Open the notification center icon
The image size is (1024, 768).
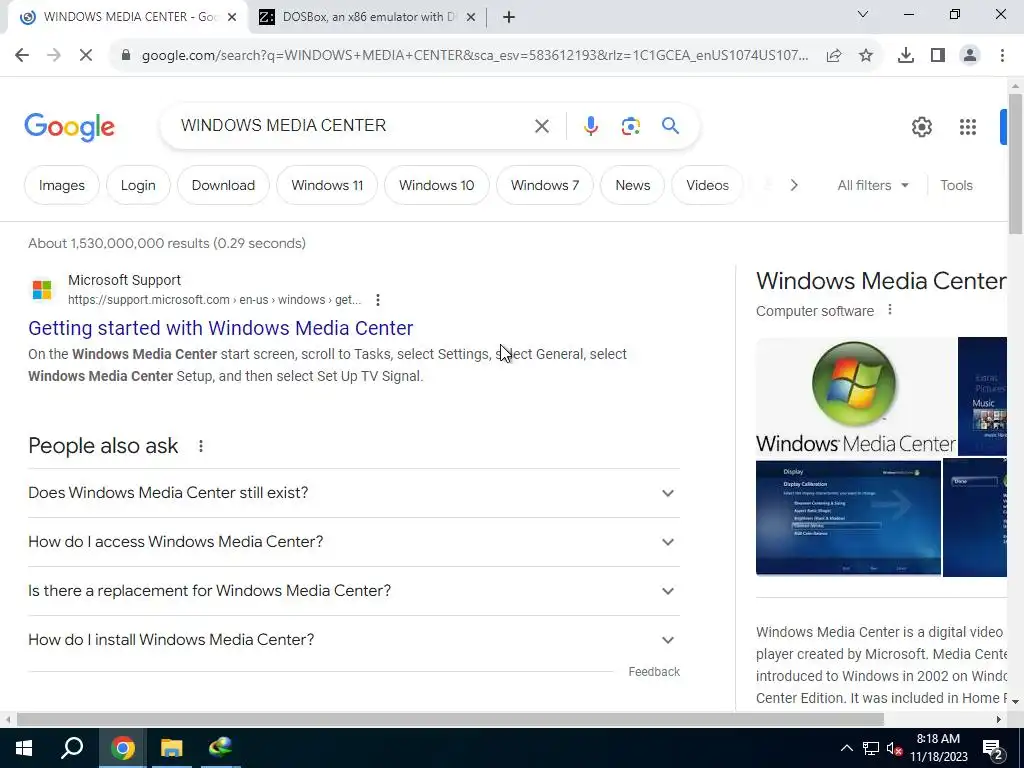pyautogui.click(x=993, y=749)
